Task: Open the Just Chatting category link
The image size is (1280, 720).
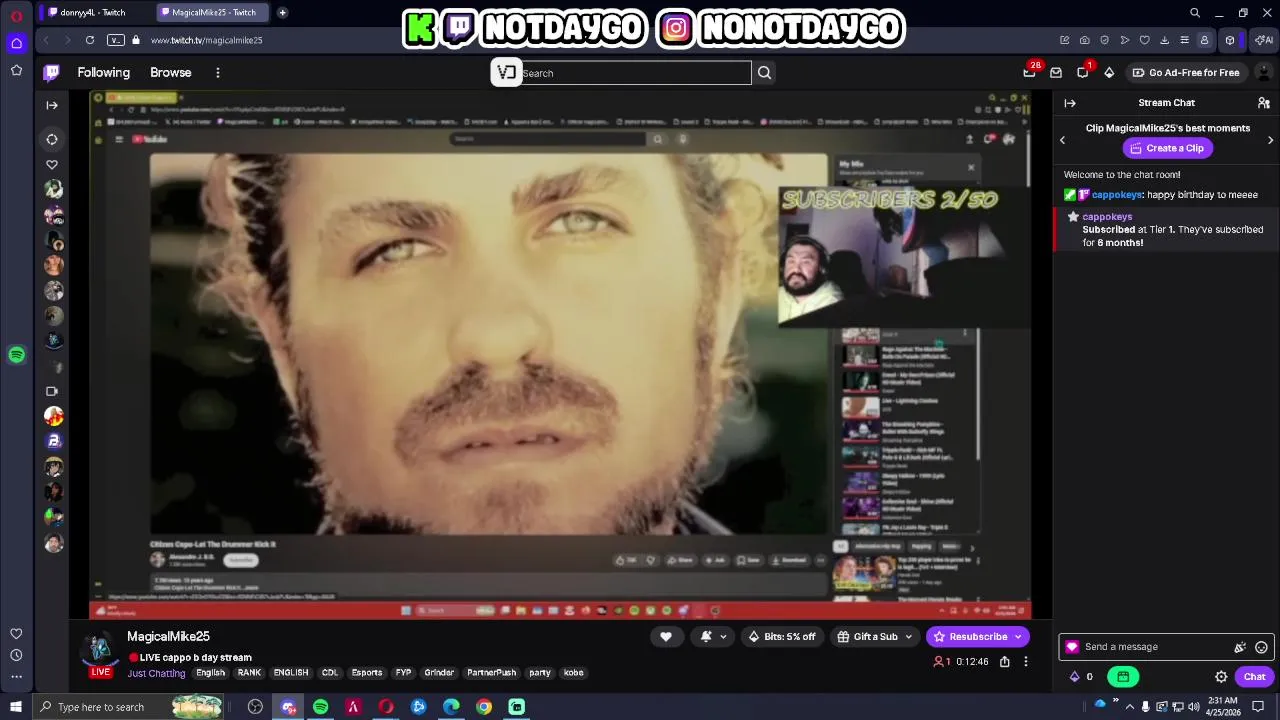Action: click(x=156, y=673)
